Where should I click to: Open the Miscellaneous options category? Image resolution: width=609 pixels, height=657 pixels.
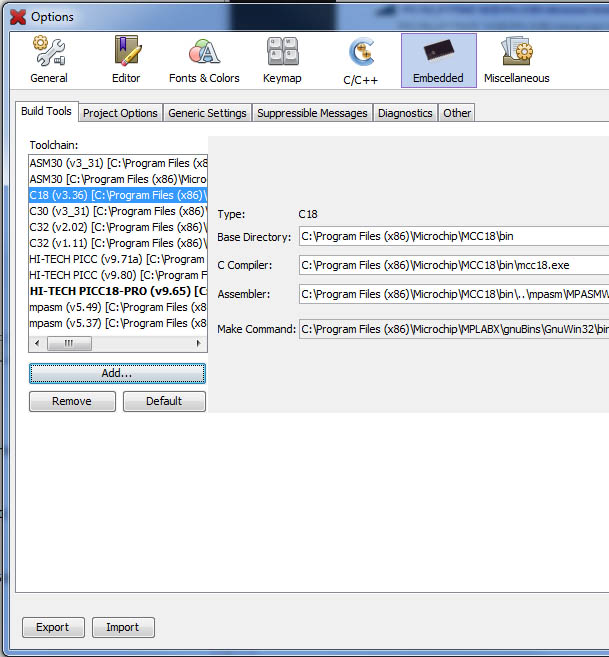click(516, 60)
